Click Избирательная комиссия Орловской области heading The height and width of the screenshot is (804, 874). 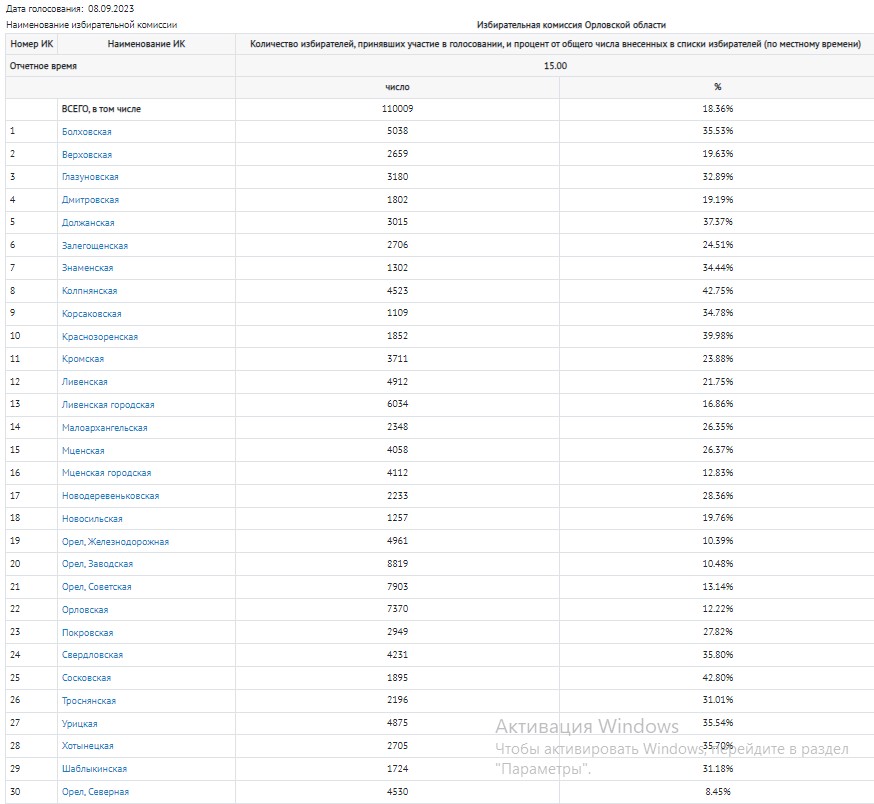(571, 25)
